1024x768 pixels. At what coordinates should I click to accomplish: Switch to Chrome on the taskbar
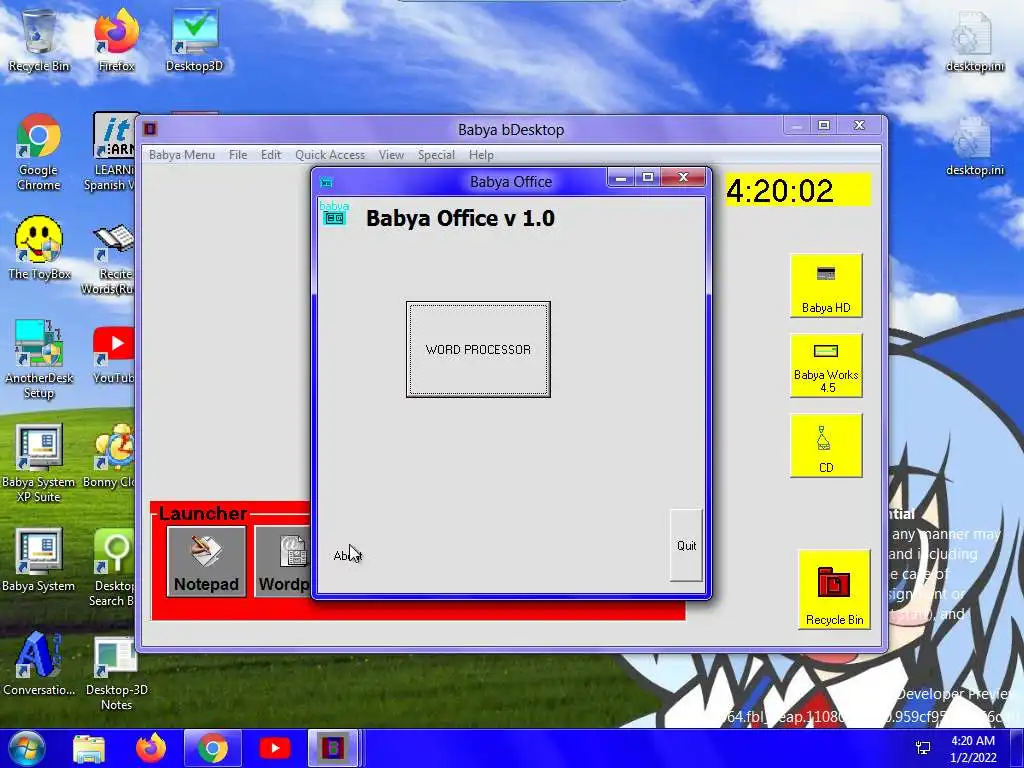point(212,748)
